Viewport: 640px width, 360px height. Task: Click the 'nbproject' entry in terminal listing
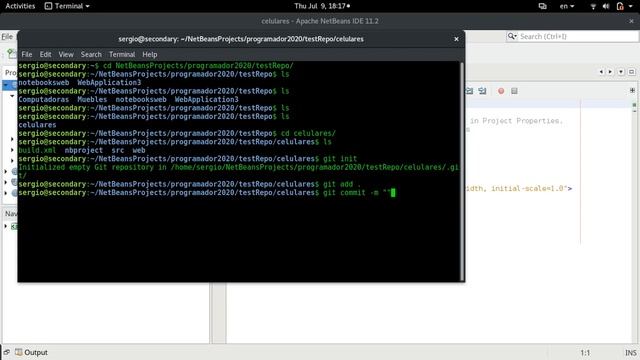[84, 150]
